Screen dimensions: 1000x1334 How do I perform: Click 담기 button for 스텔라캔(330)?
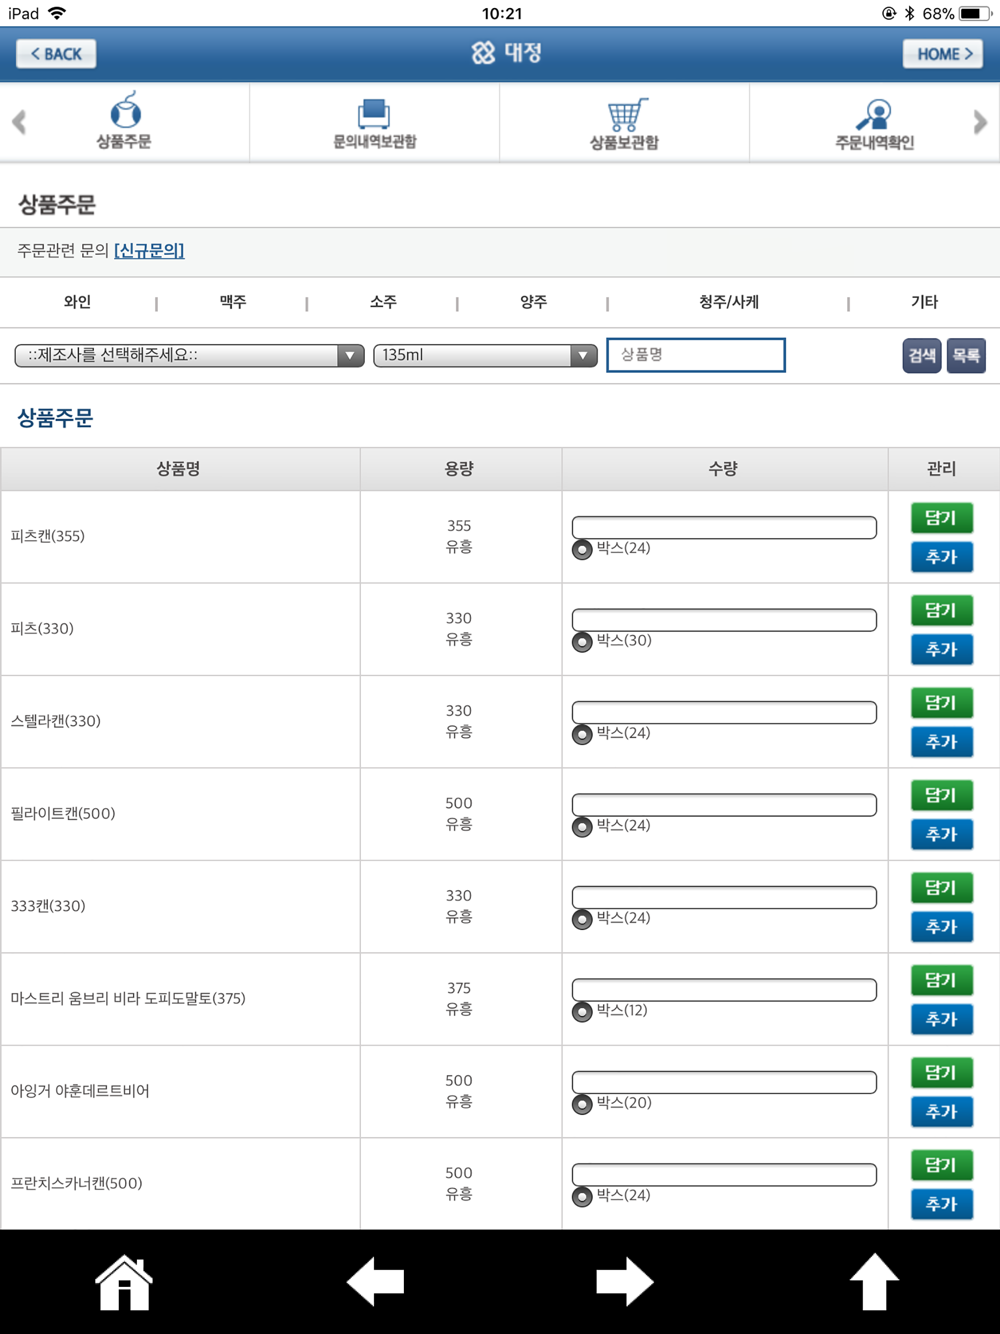click(x=941, y=702)
